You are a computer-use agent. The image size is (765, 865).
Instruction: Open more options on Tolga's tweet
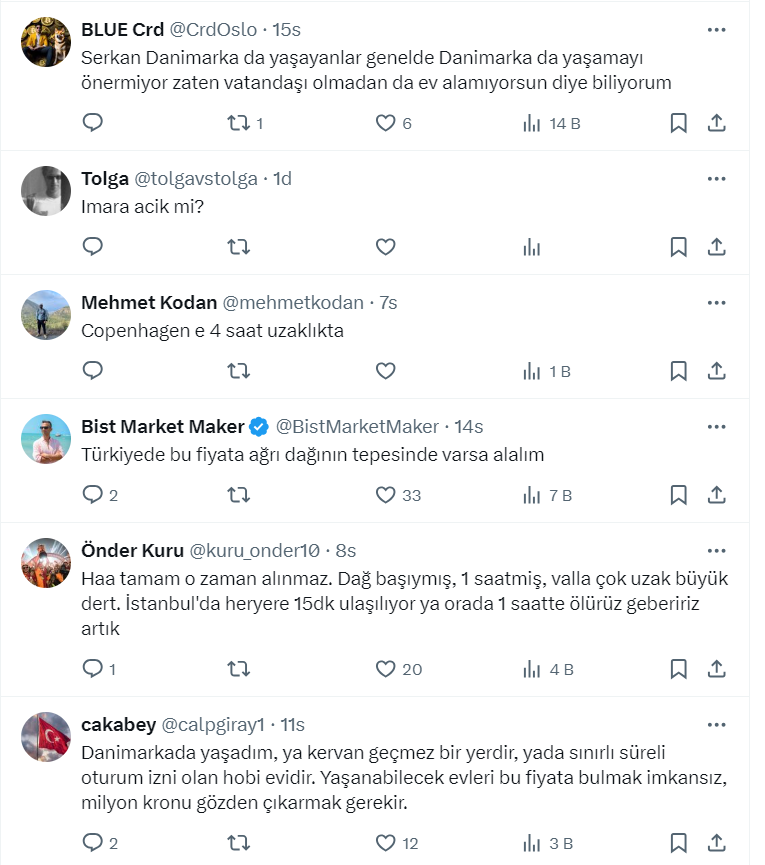click(x=716, y=179)
